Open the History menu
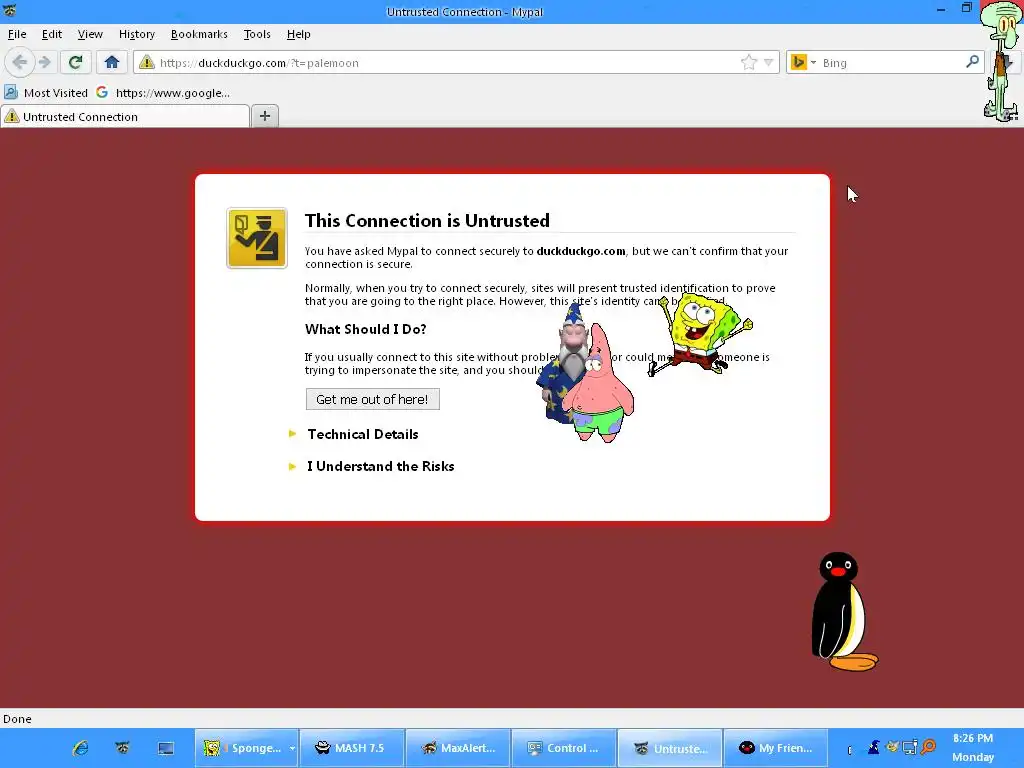The width and height of the screenshot is (1024, 768). 136,34
